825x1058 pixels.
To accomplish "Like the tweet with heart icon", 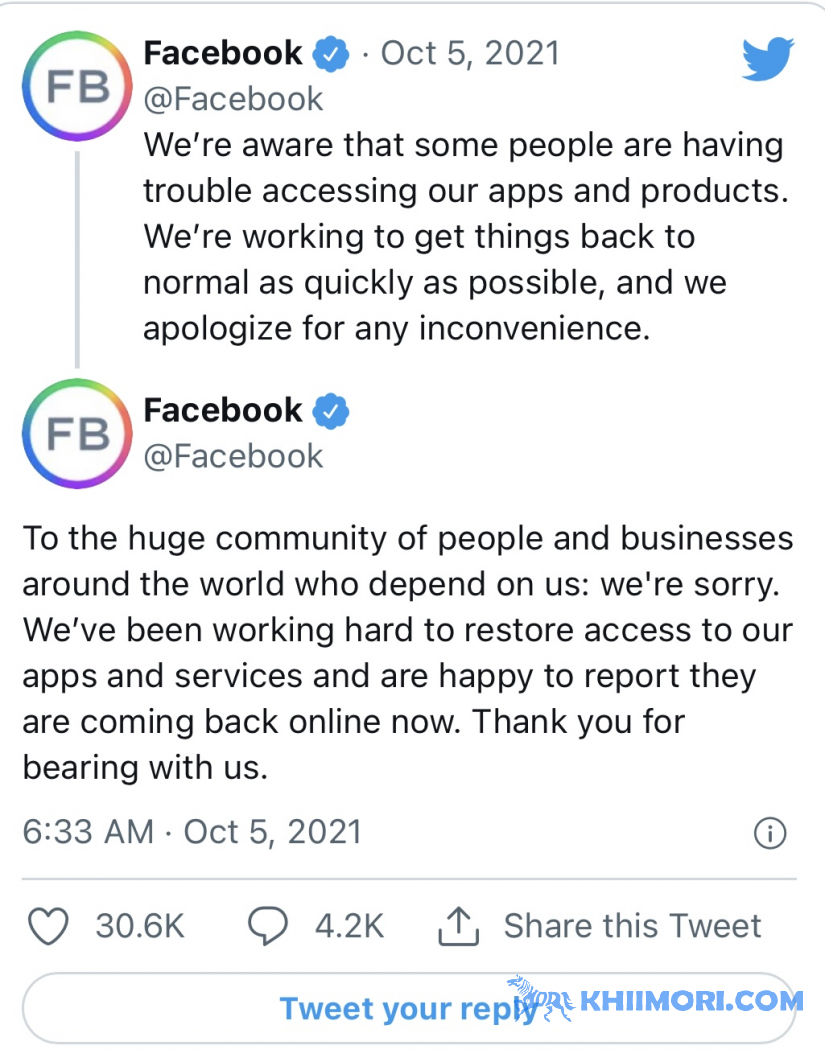I will [x=48, y=926].
